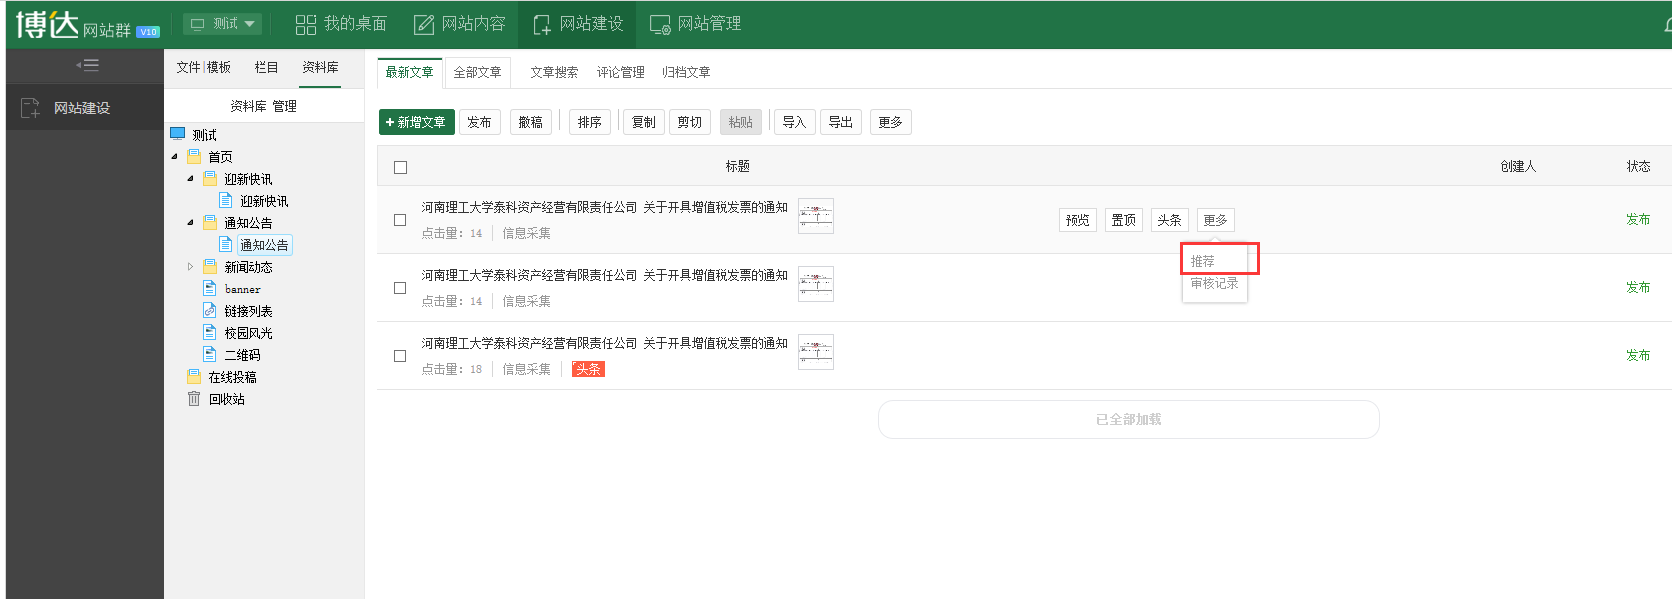Image resolution: width=1672 pixels, height=599 pixels.
Task: Click the sidebar collapse icon
Action: [87, 66]
